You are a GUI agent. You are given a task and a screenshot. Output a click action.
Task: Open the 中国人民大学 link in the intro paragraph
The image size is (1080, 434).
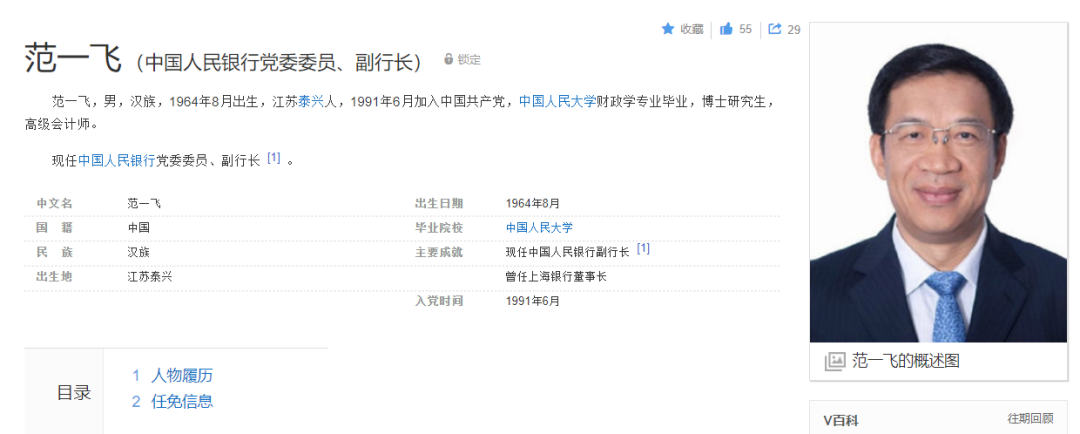[x=557, y=101]
